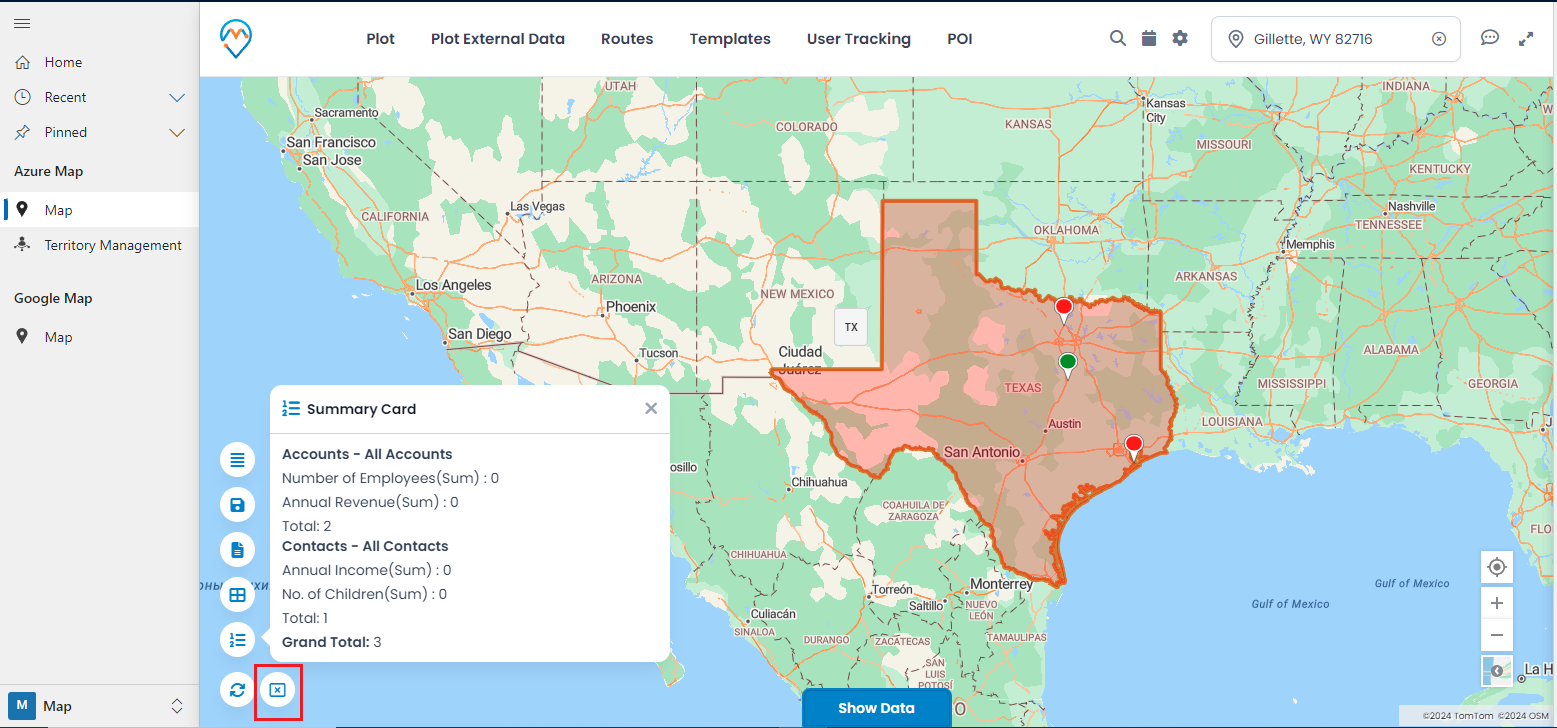
Task: Open the settings gear icon
Action: coord(1180,38)
